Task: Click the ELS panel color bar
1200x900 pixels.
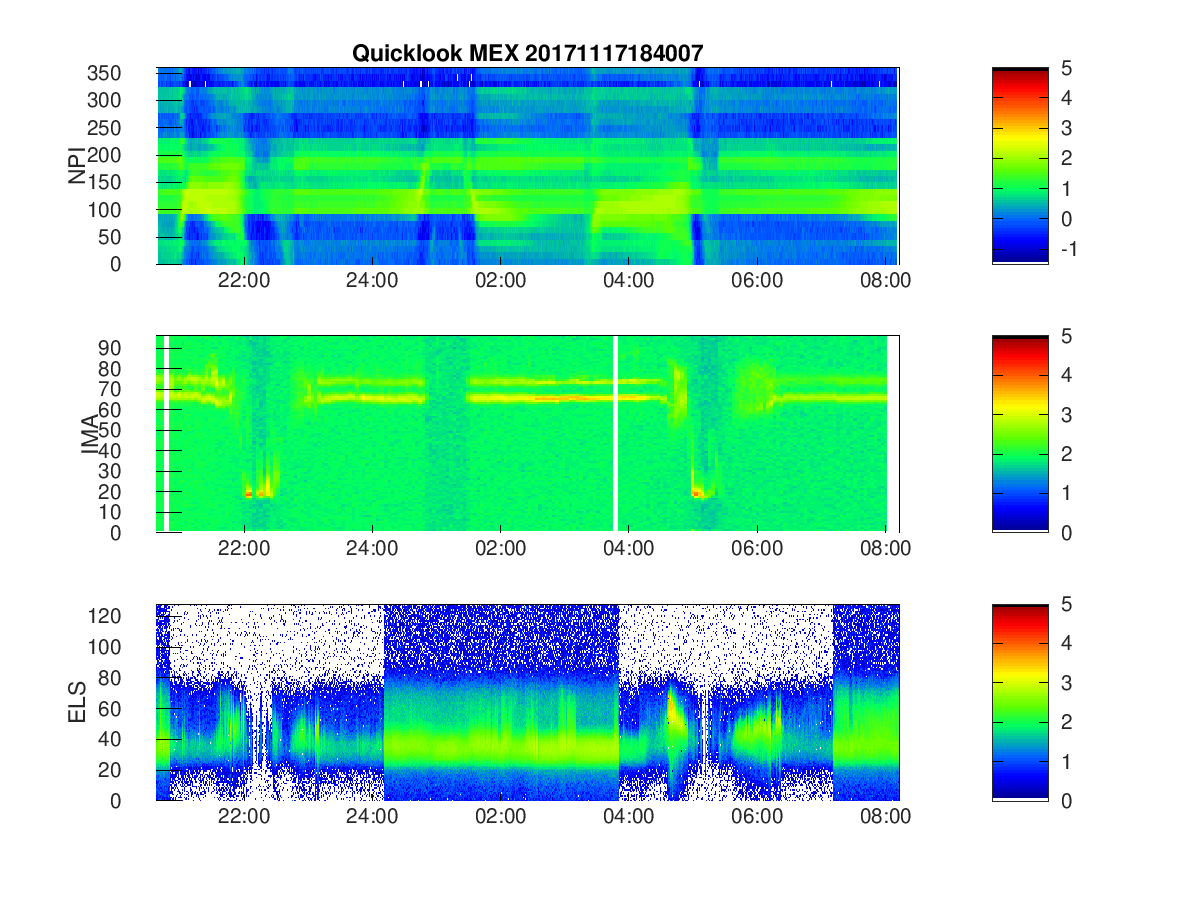Action: pyautogui.click(x=1020, y=702)
